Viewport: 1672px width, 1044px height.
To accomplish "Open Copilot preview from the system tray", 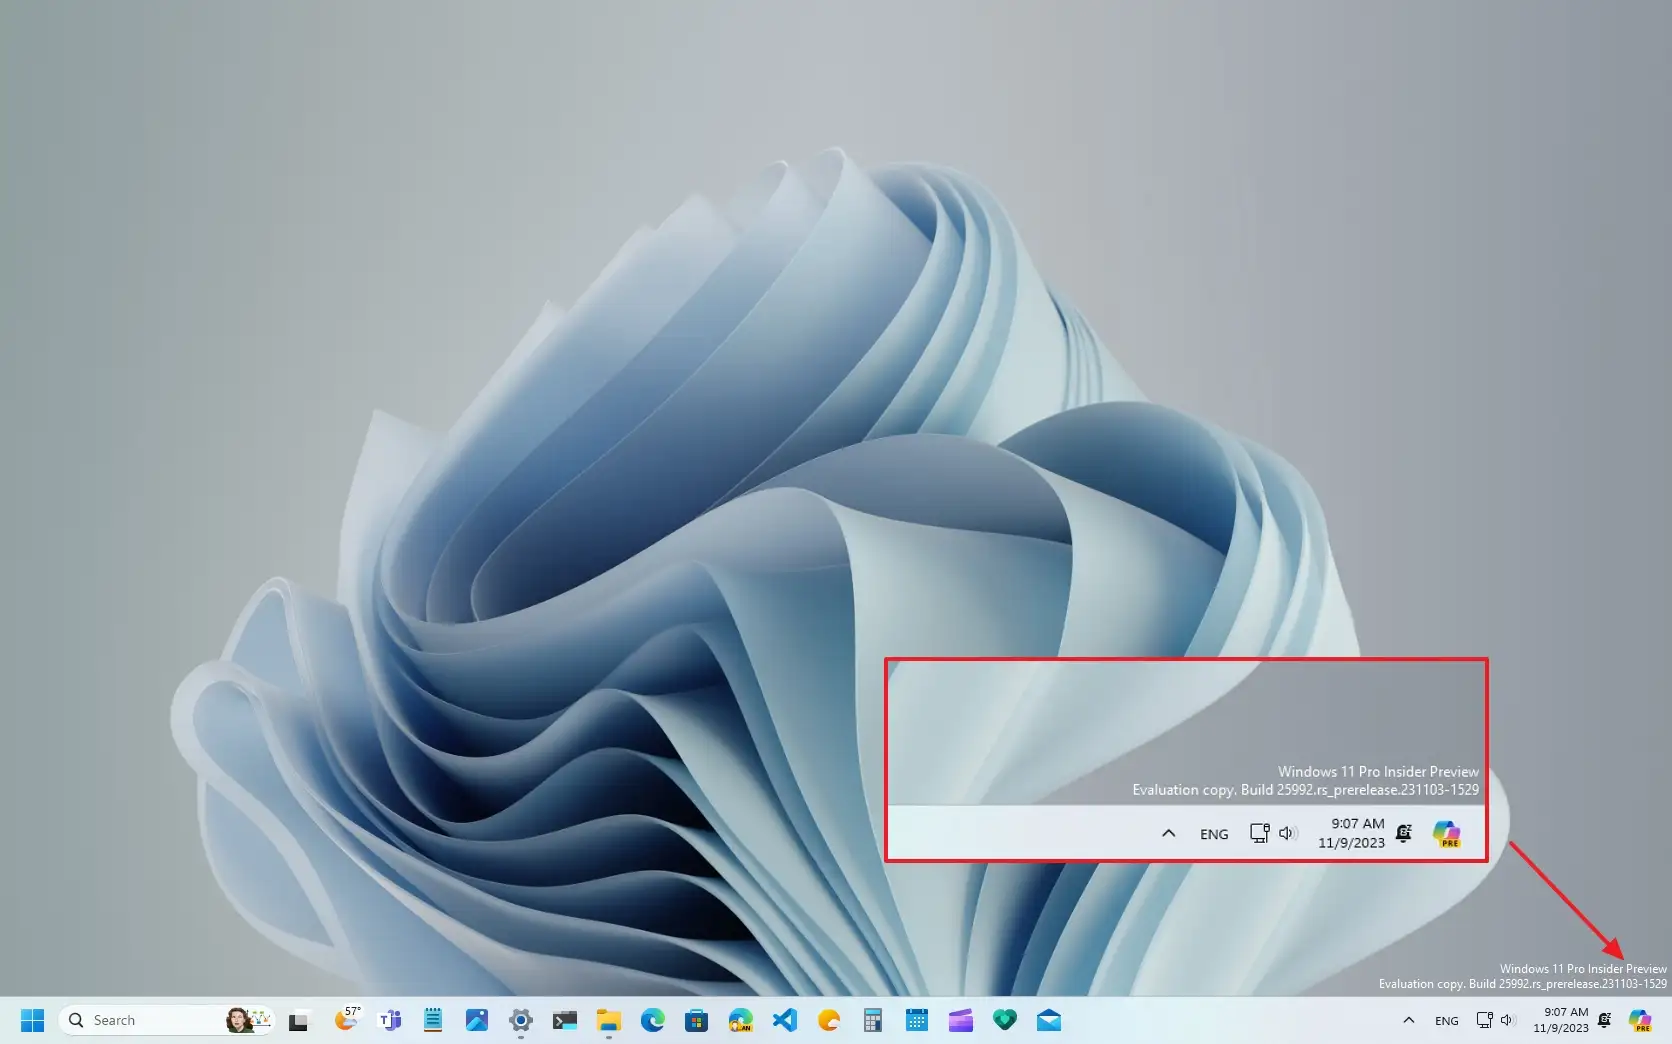I will [x=1640, y=1021].
